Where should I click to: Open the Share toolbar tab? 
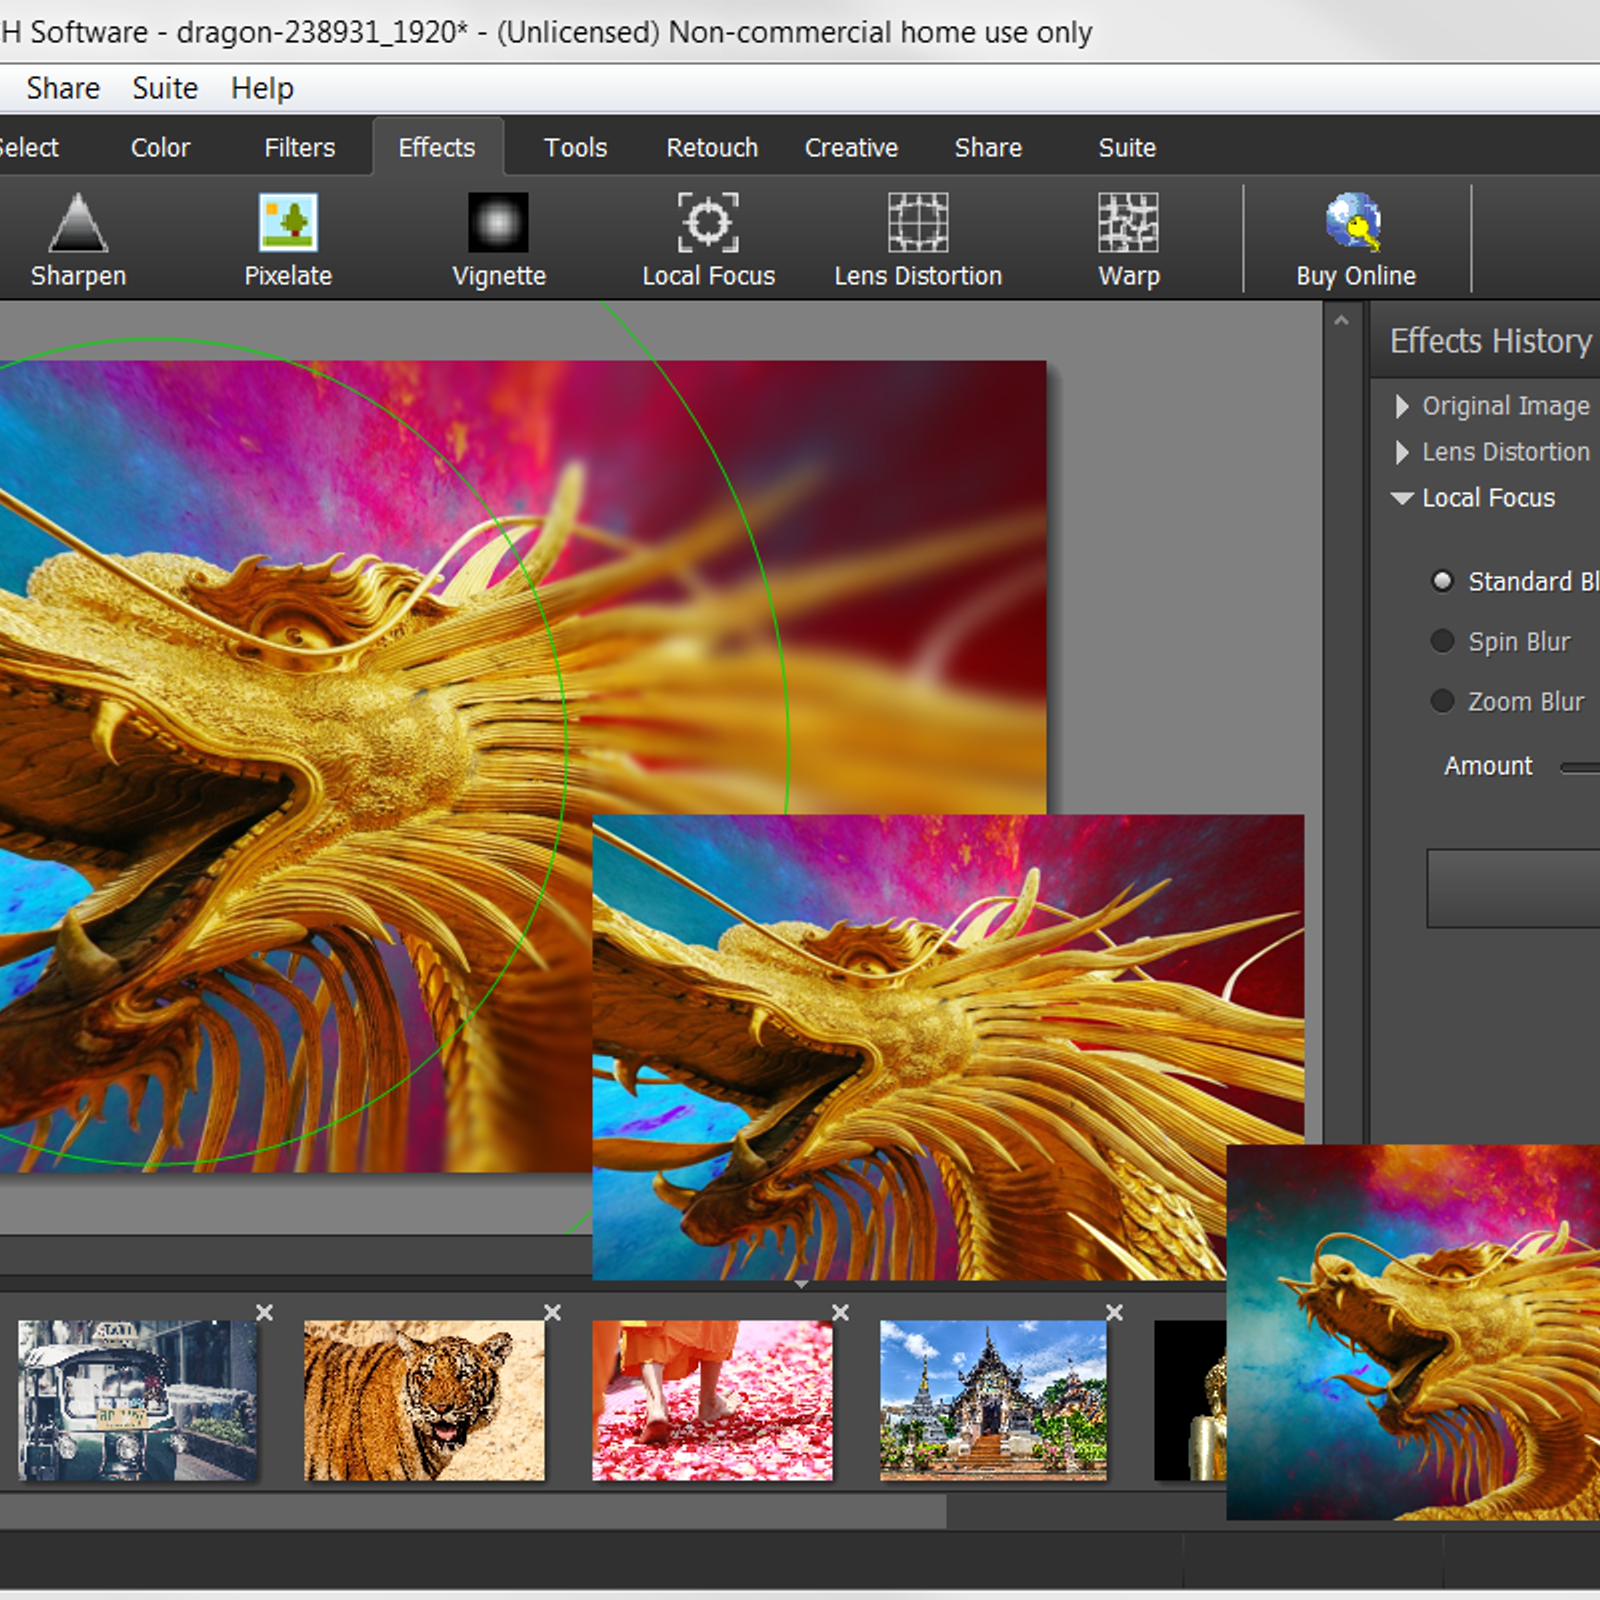point(988,147)
